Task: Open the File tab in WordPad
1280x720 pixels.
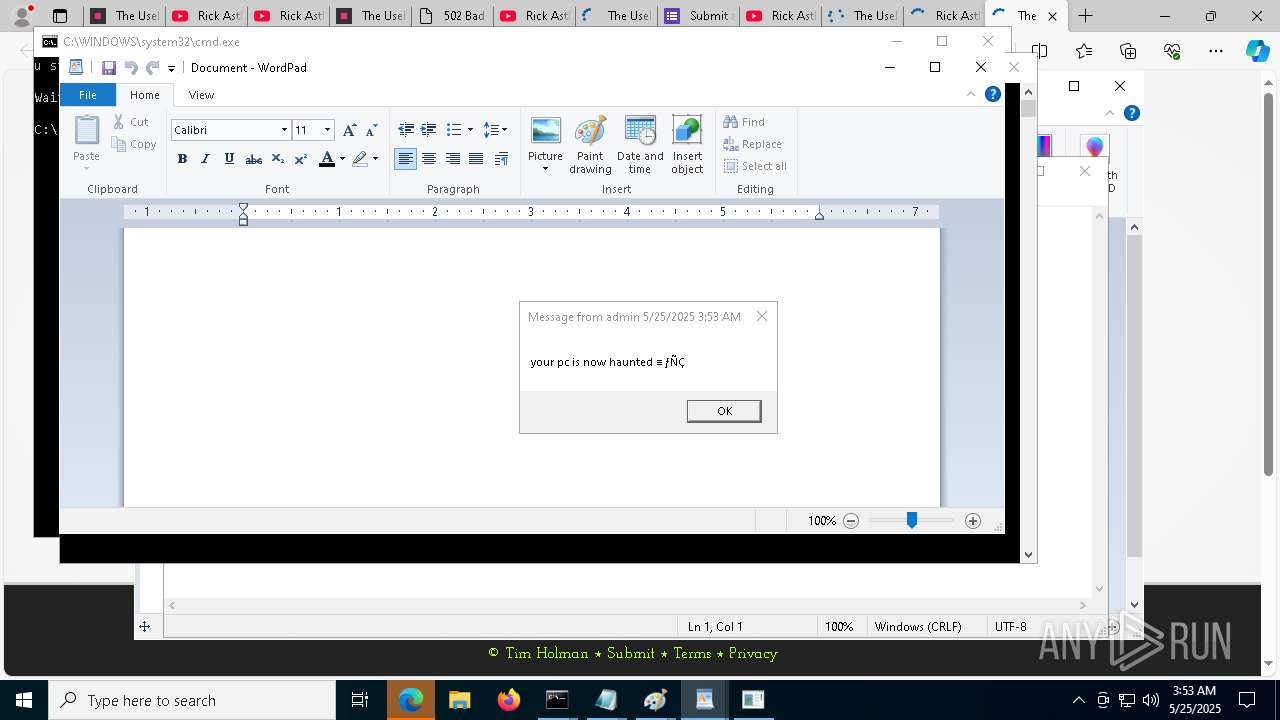Action: point(88,95)
